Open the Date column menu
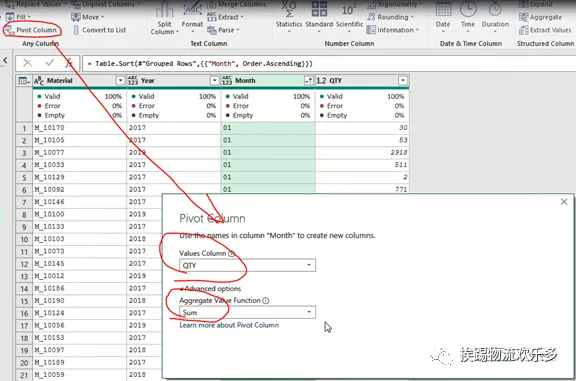576x381 pixels. tap(443, 17)
